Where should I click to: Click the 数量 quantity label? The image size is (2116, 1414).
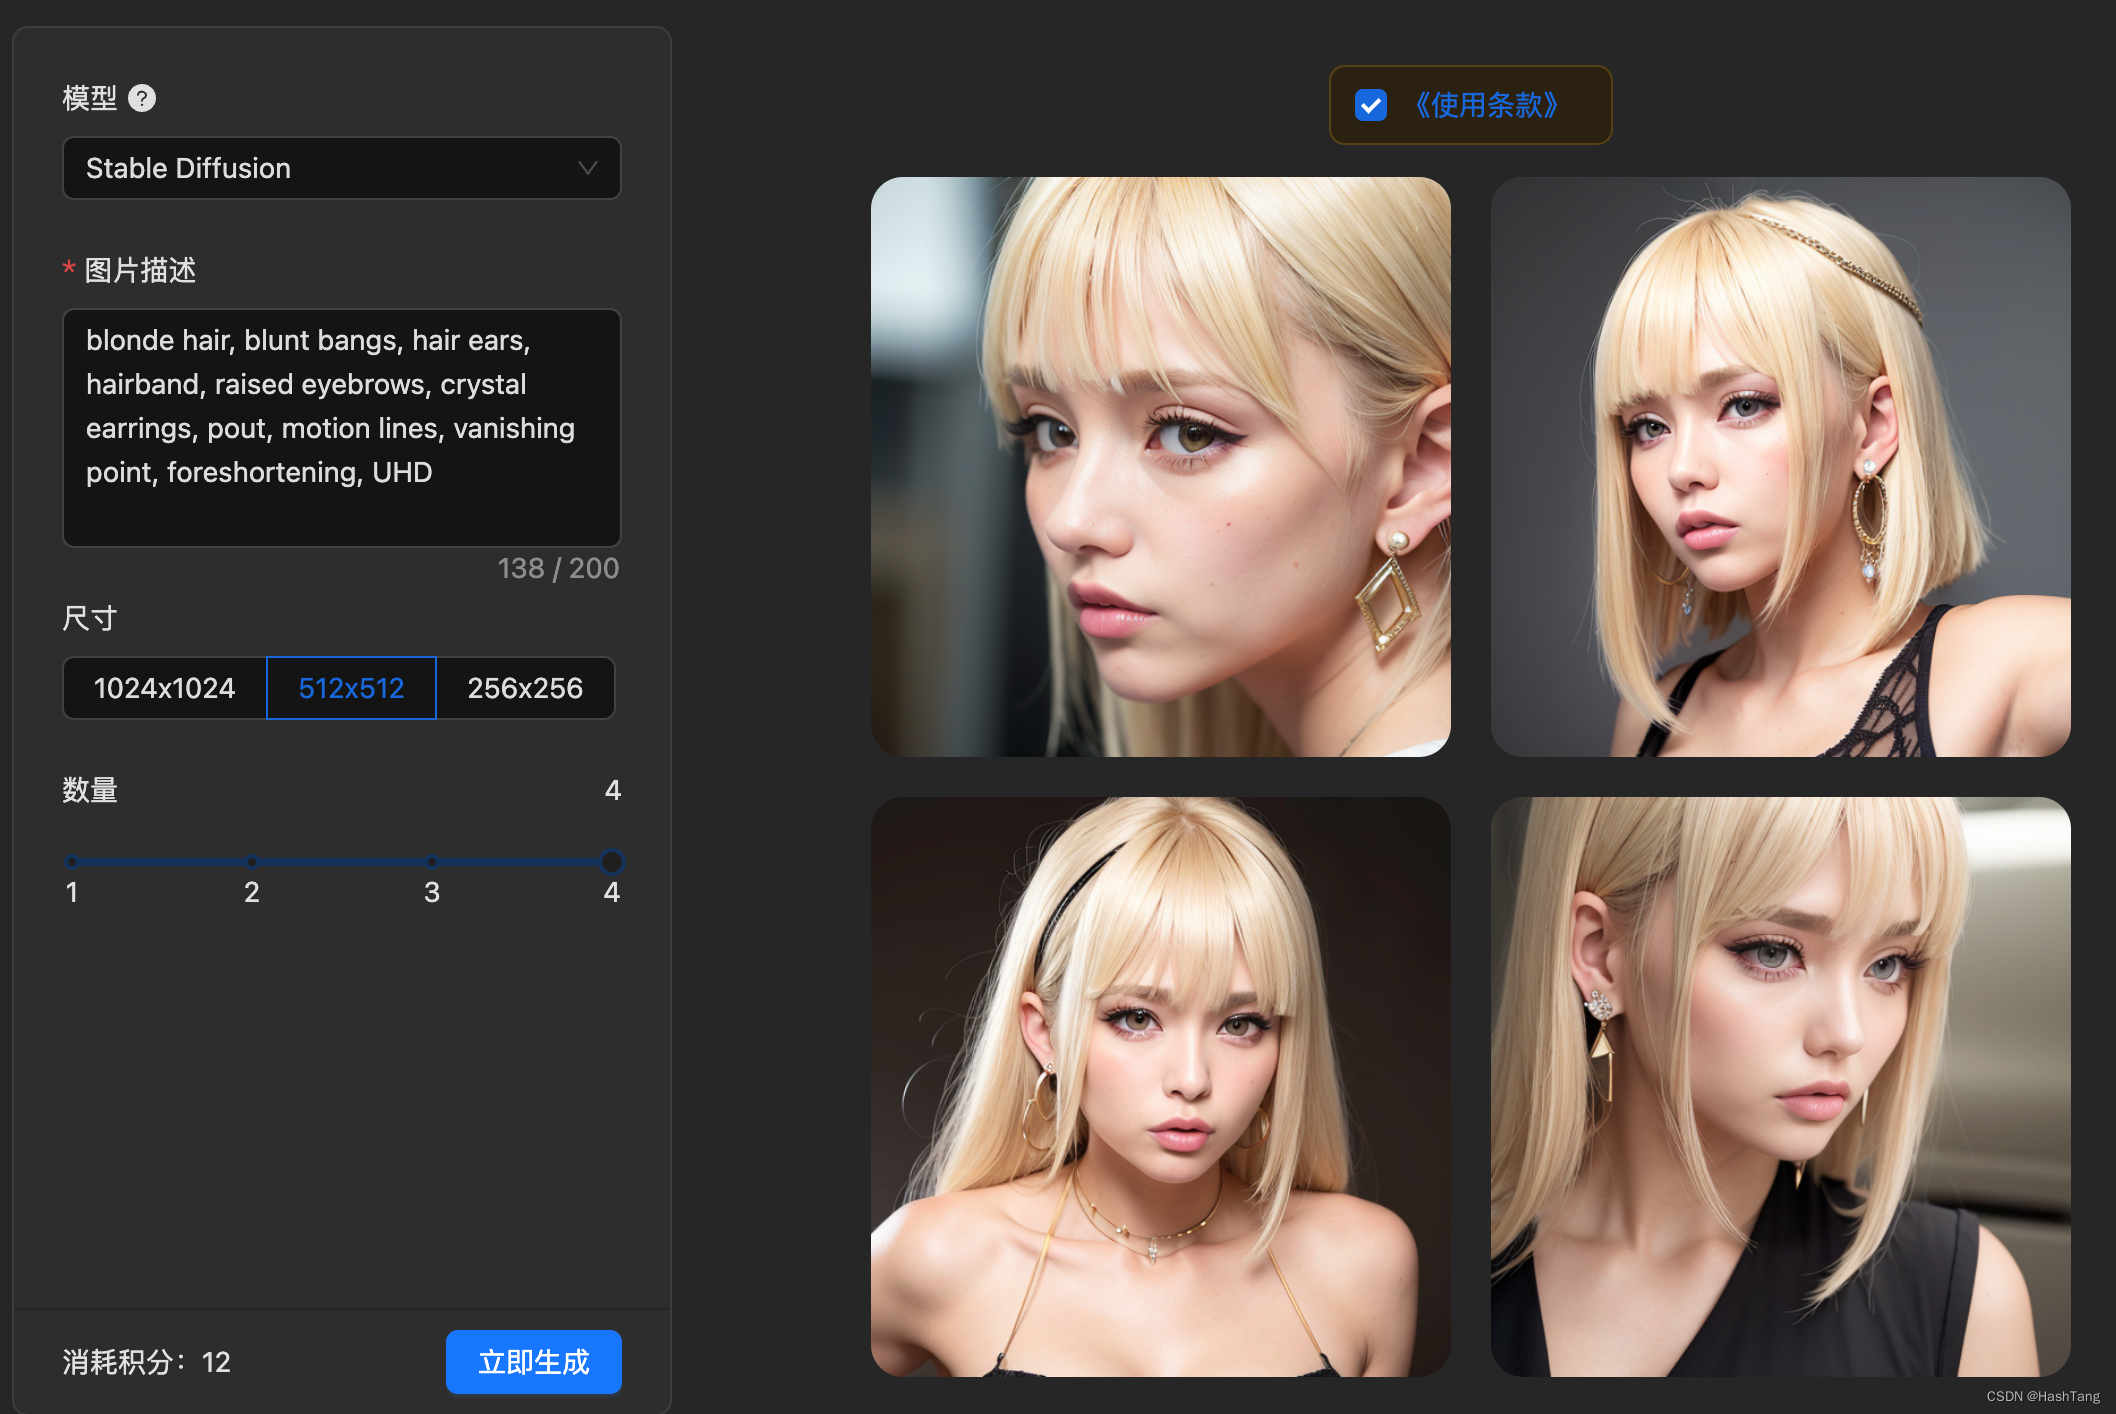(90, 790)
